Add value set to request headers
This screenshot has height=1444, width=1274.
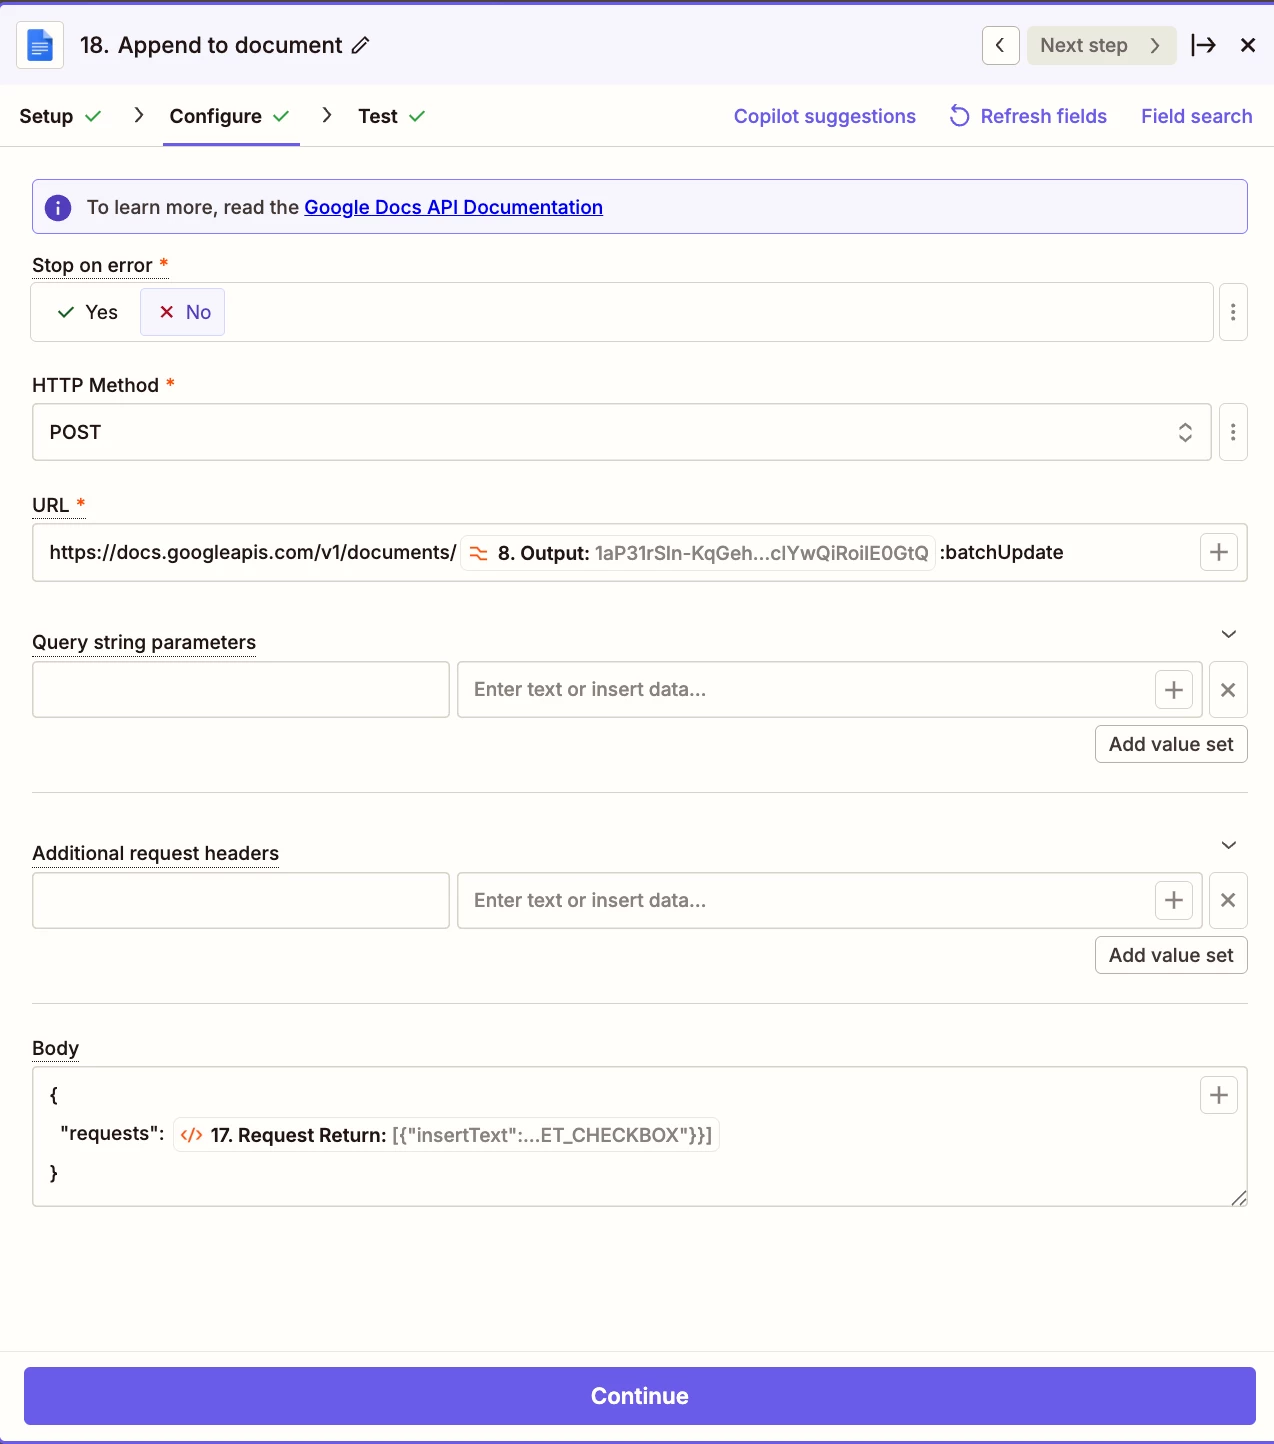click(x=1171, y=955)
